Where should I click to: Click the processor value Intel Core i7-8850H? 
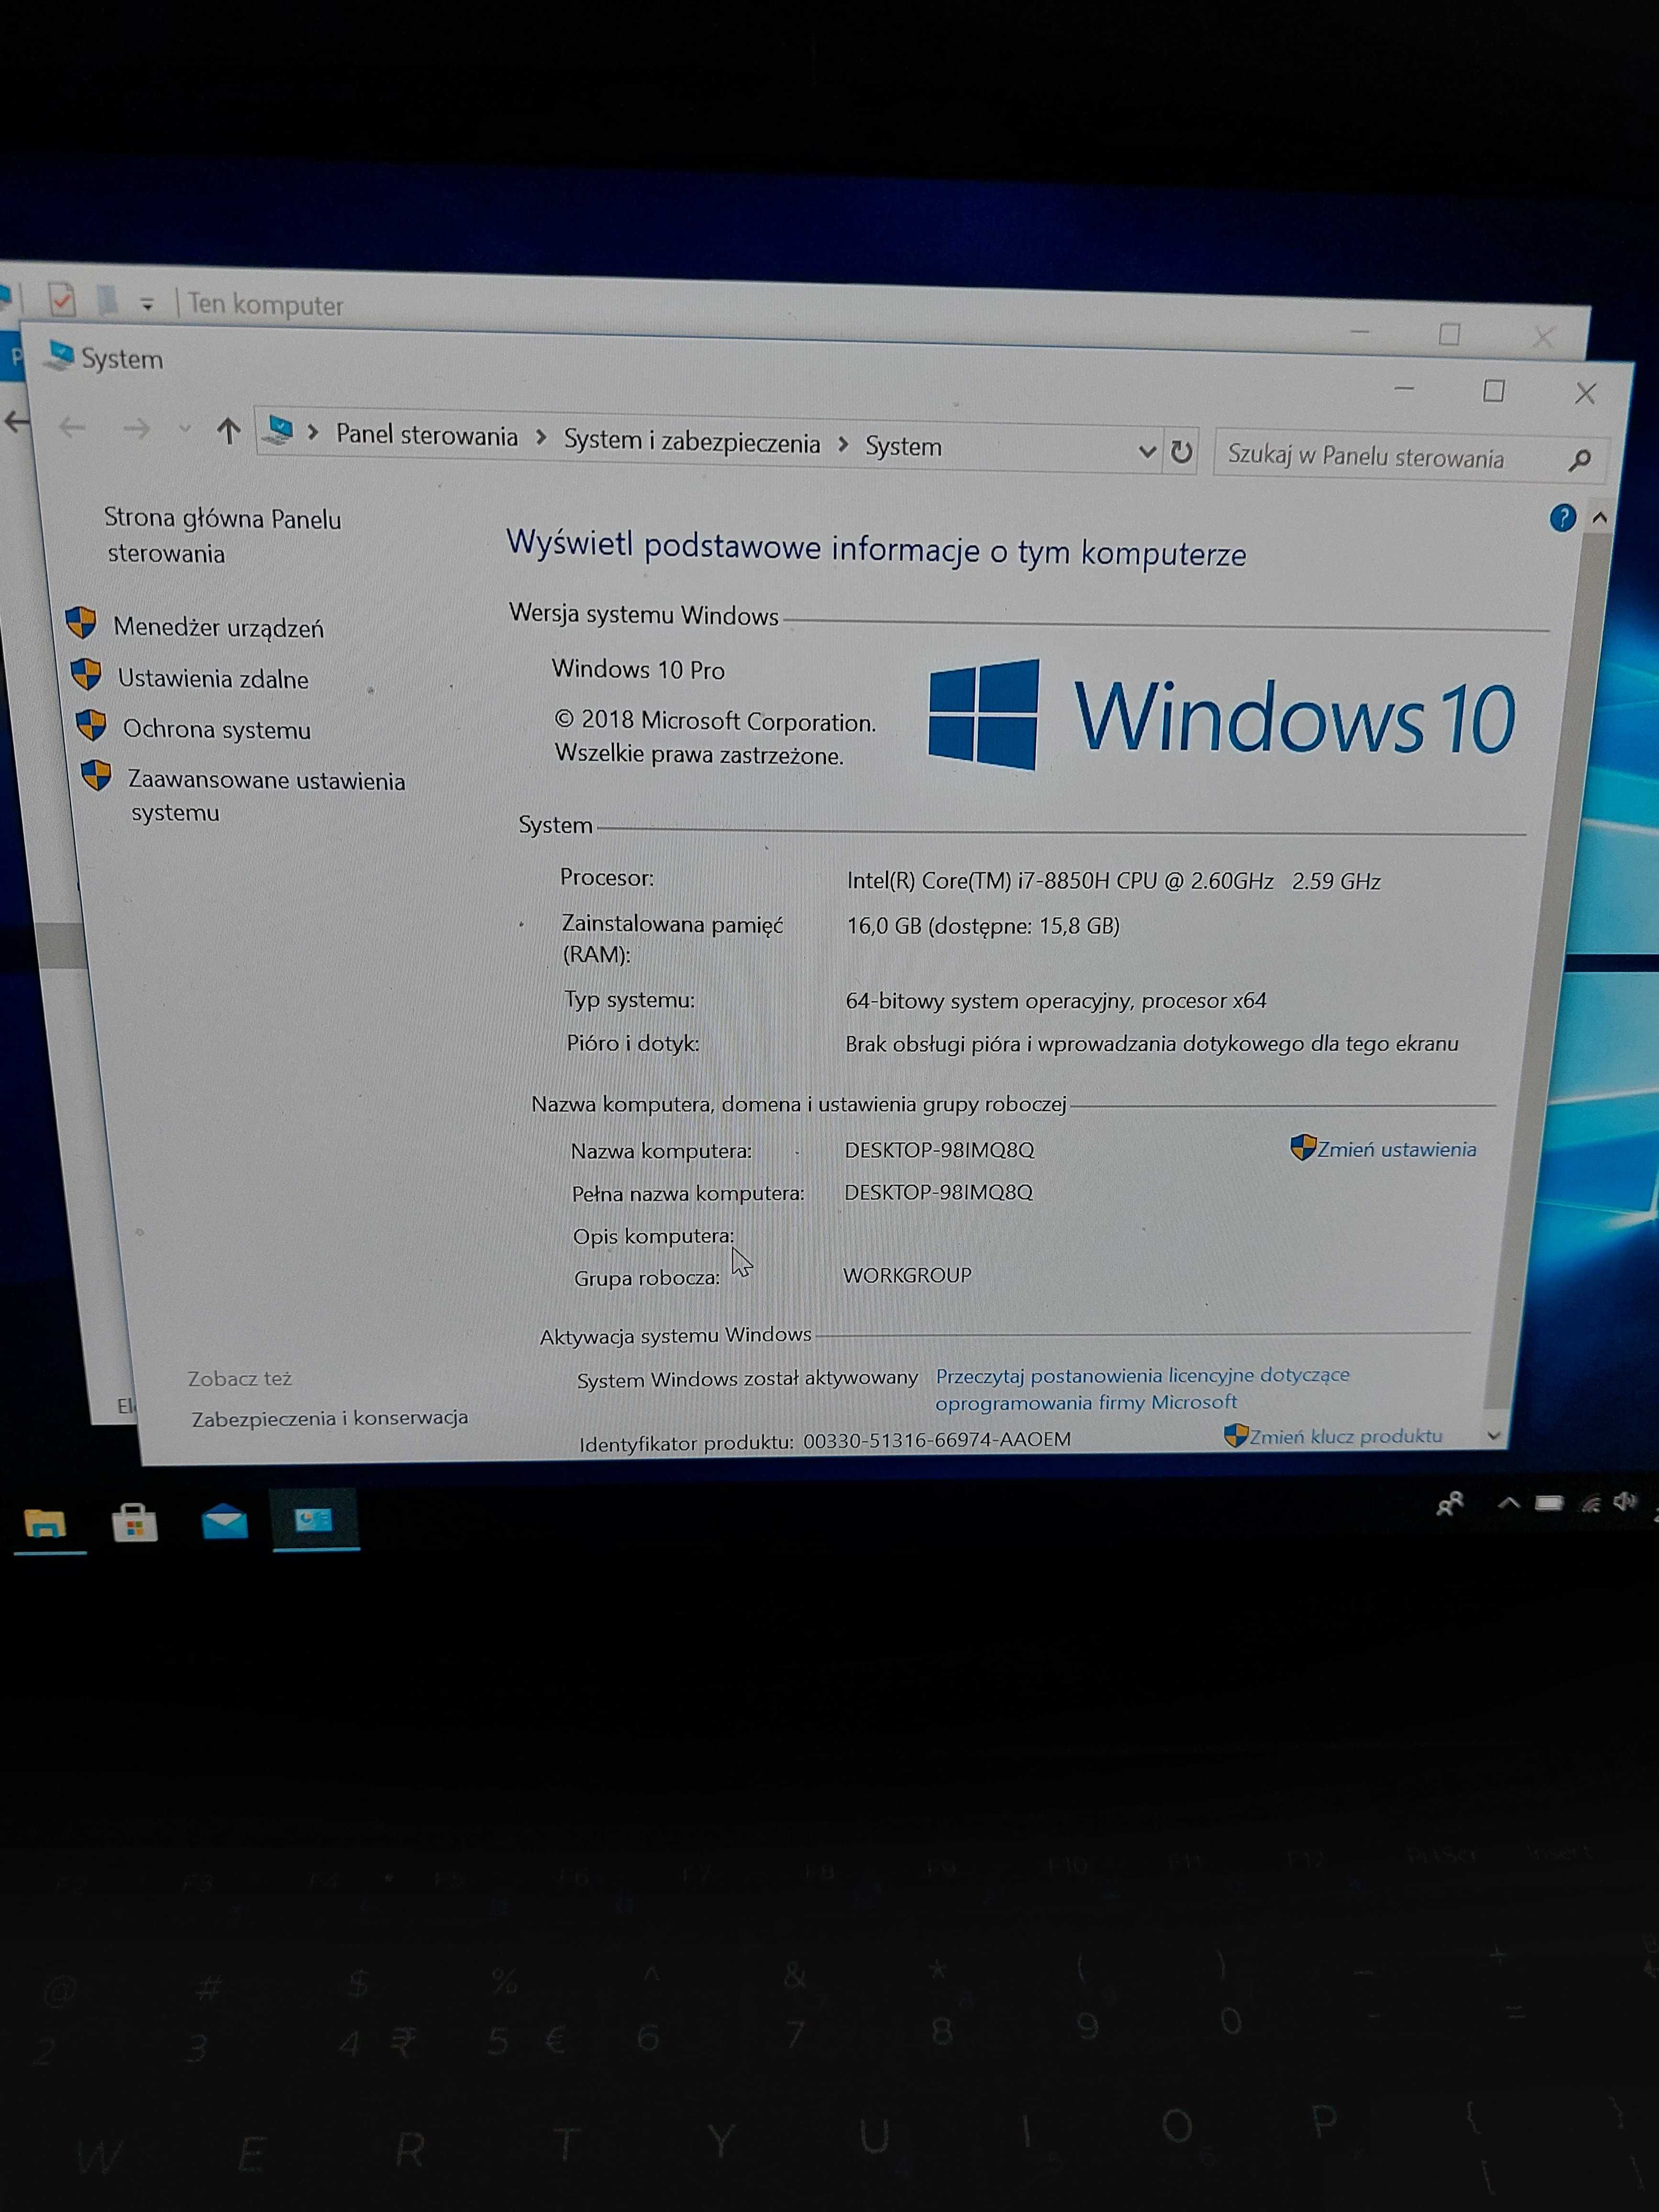click(x=1113, y=881)
